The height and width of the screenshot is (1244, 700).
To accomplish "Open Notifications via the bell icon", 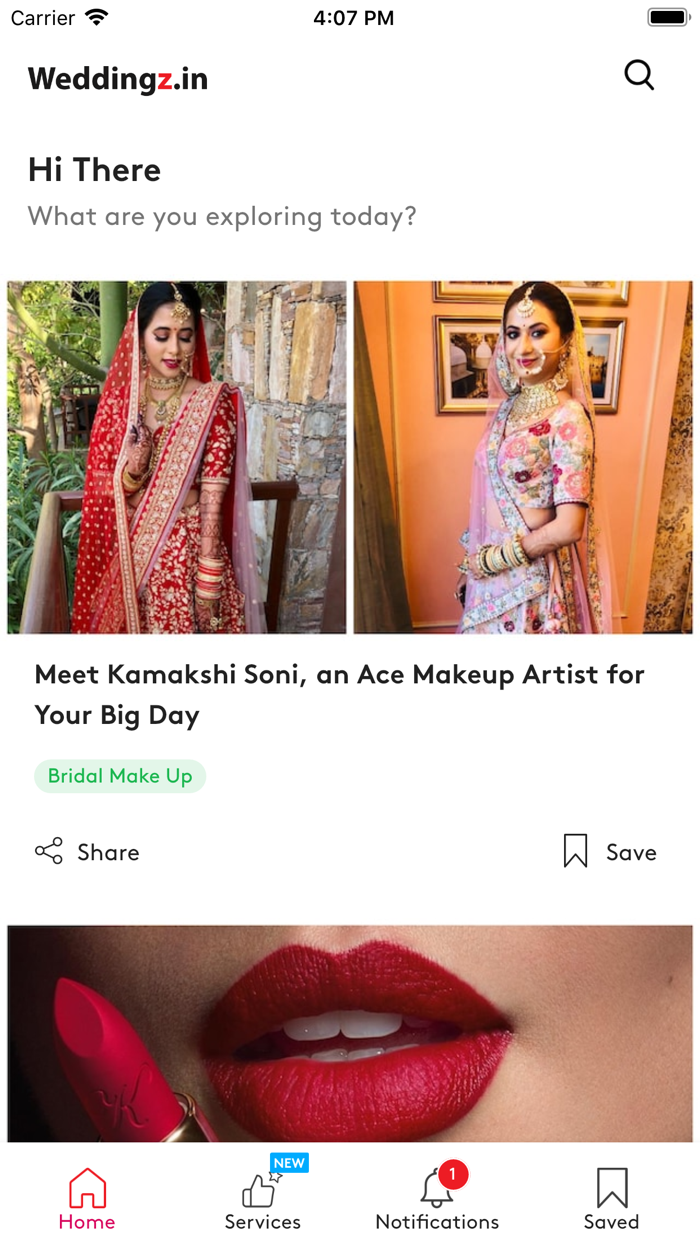I will tap(436, 1190).
